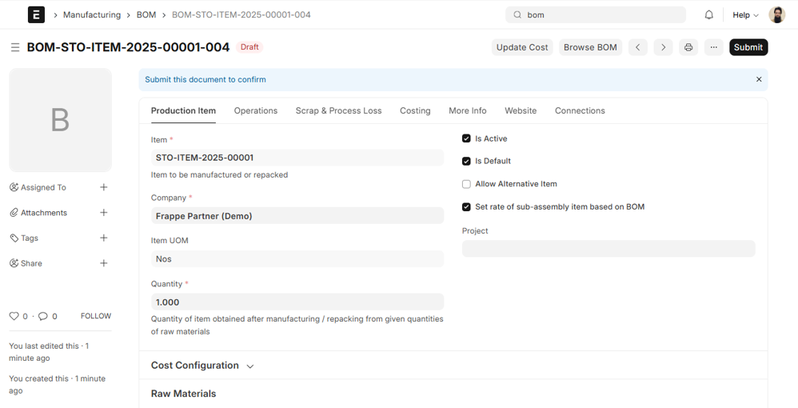Toggle the sidebar hamburger icon
The image size is (798, 408).
[x=15, y=47]
